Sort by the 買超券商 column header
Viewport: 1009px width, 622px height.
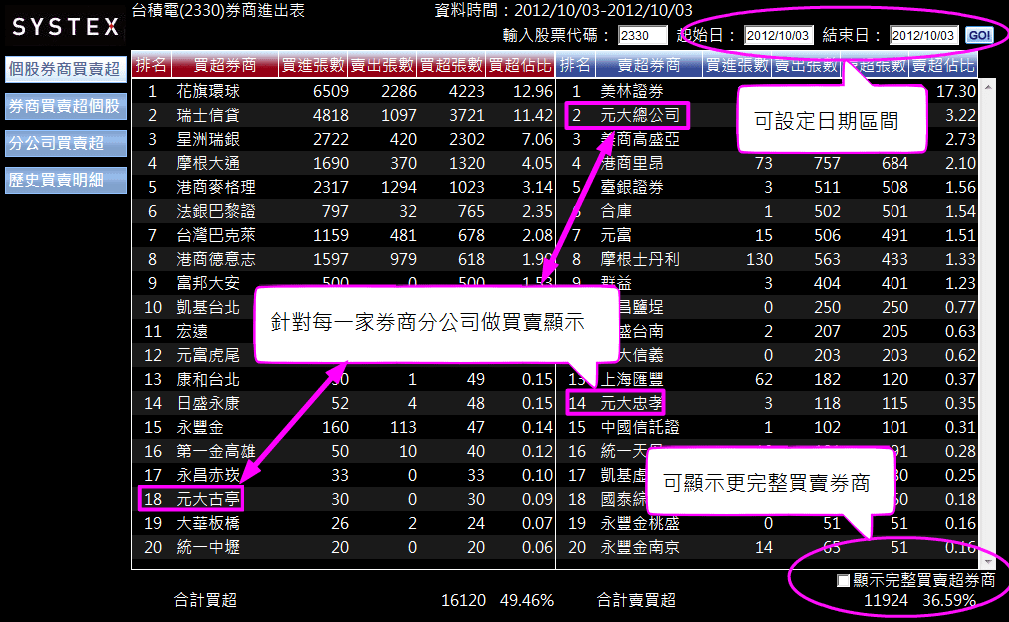(x=224, y=66)
